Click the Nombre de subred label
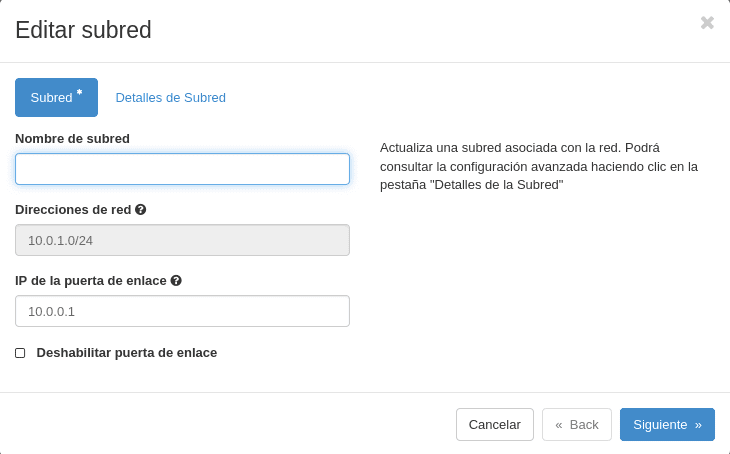This screenshot has height=454, width=730. coord(72,139)
